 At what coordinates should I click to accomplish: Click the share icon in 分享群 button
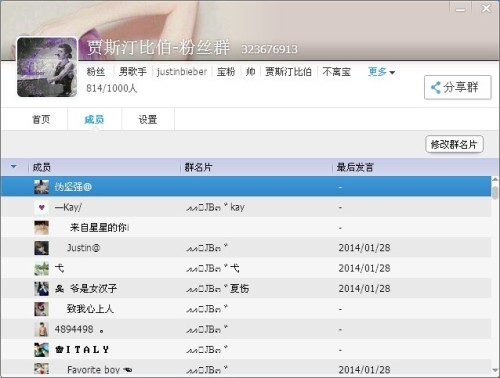436,87
